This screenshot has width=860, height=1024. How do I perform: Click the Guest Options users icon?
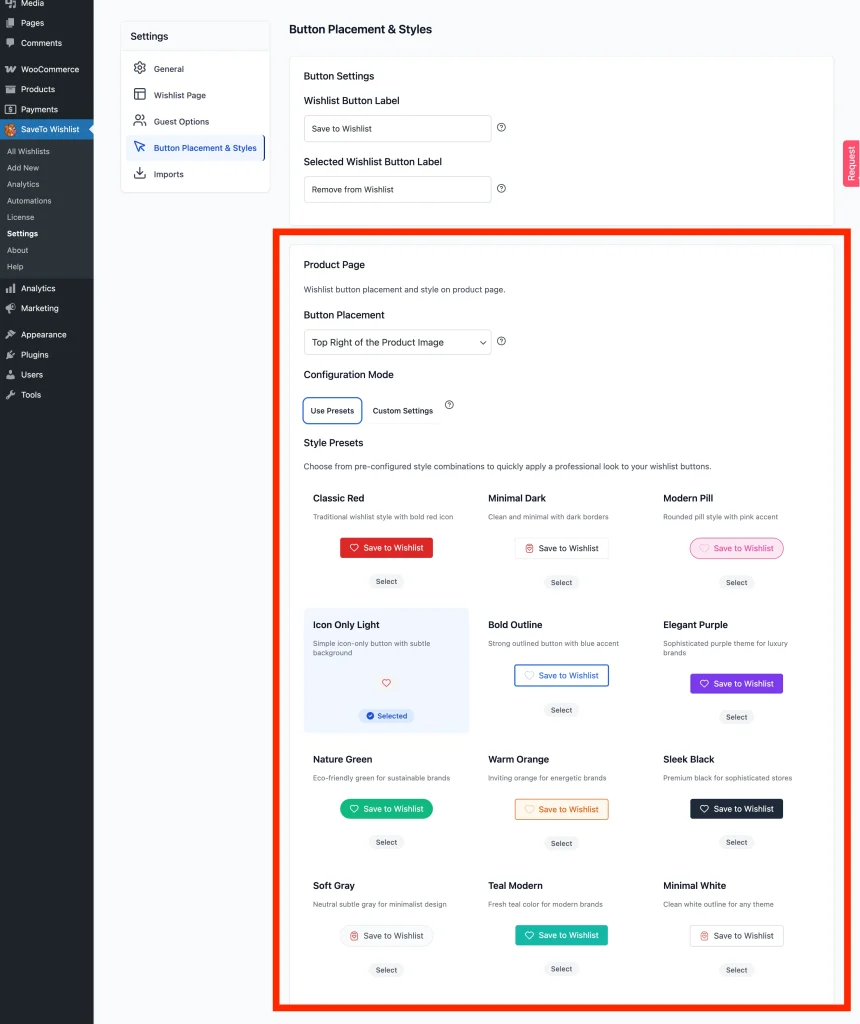[140, 120]
